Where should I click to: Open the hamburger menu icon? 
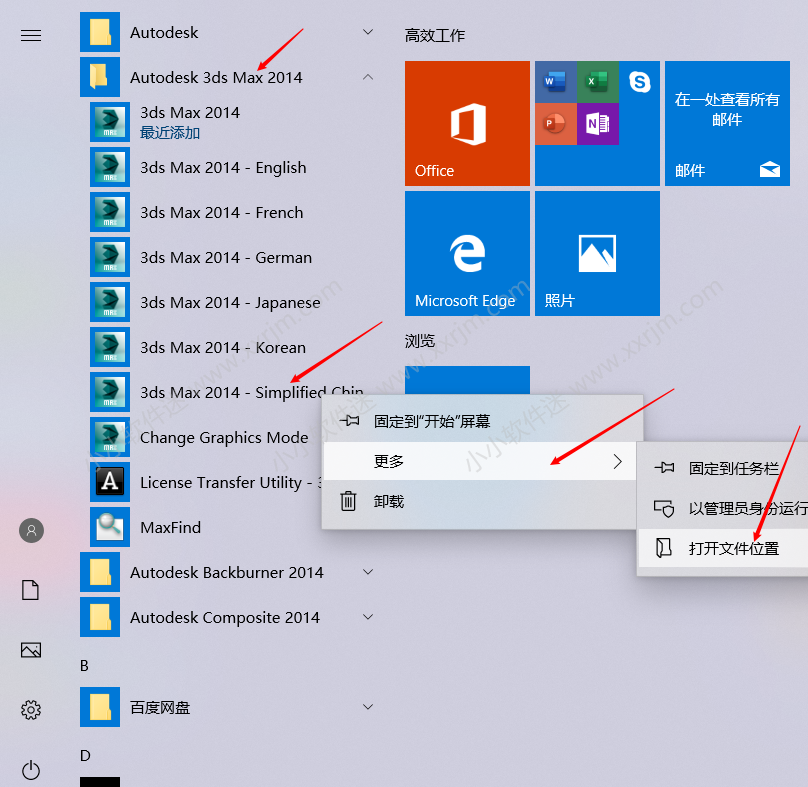click(31, 36)
